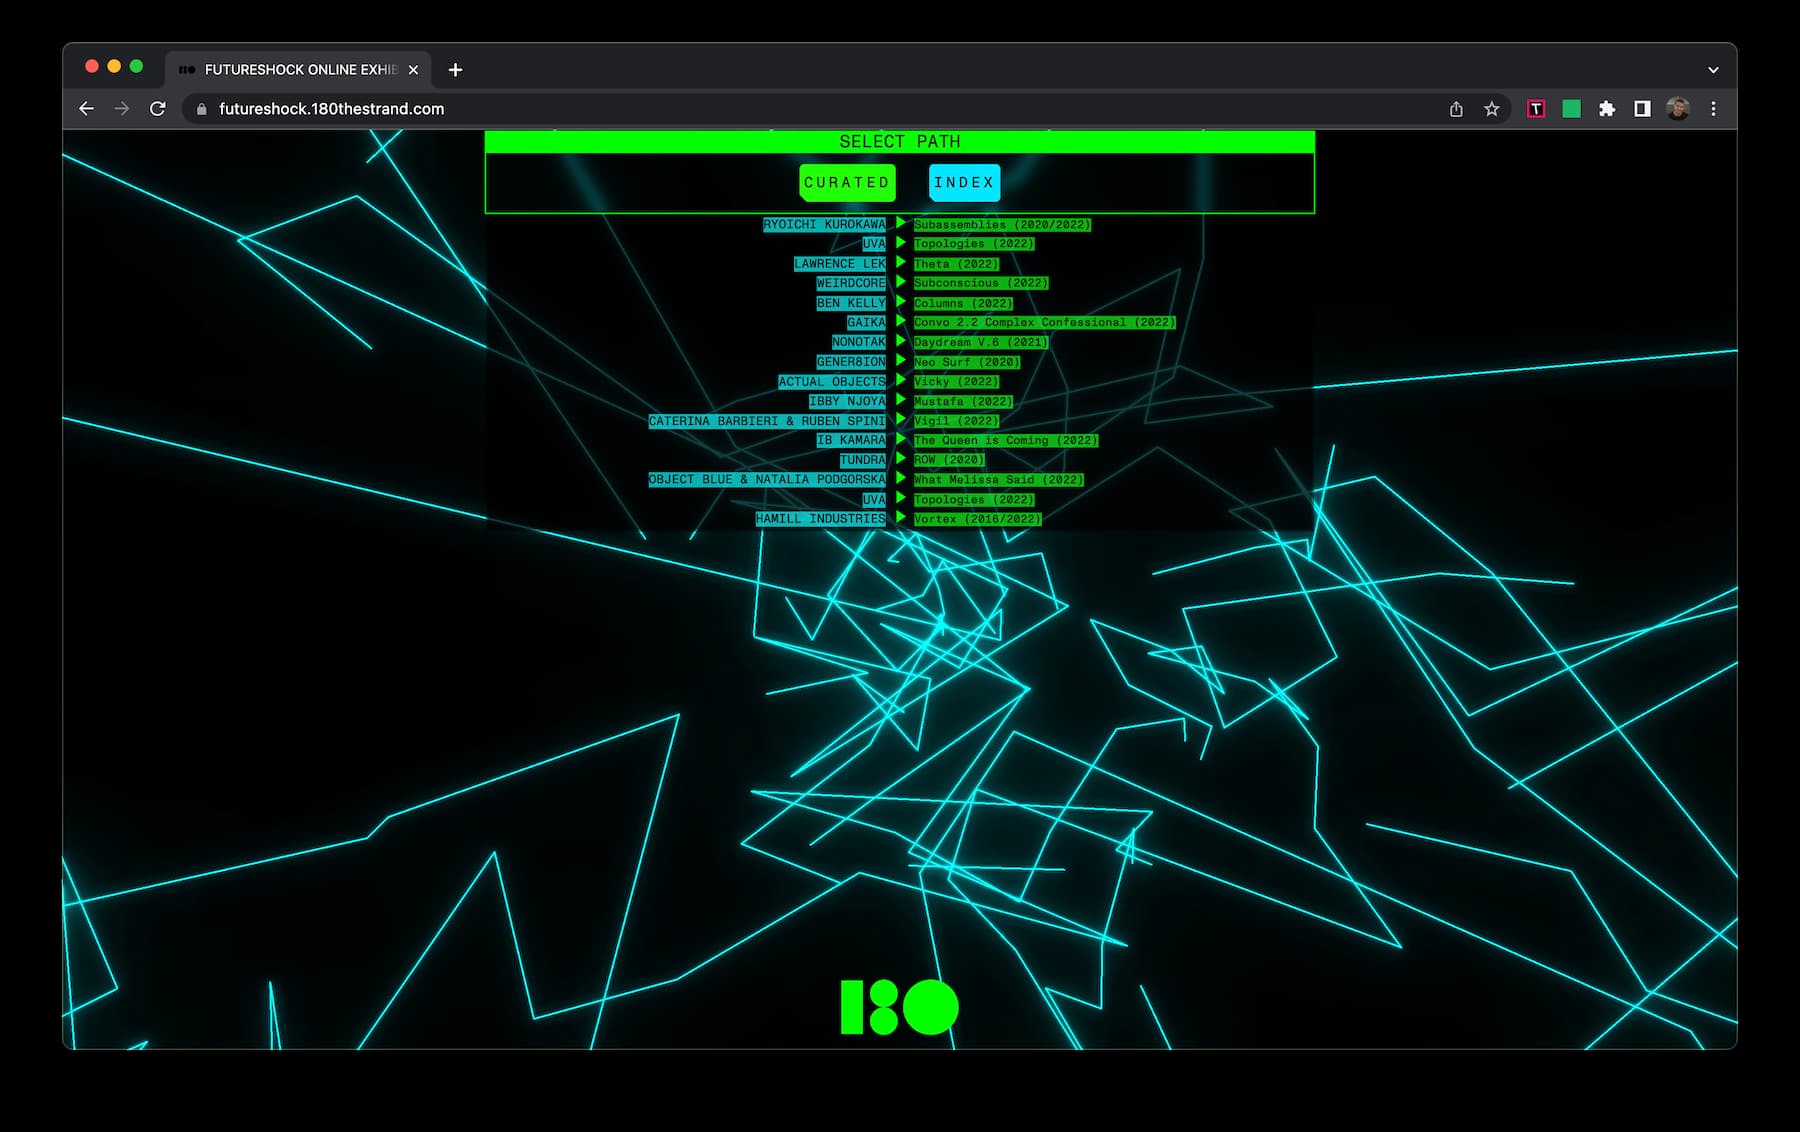Screen dimensions: 1800x1132
Task: Open the red T extension
Action: pyautogui.click(x=1536, y=109)
